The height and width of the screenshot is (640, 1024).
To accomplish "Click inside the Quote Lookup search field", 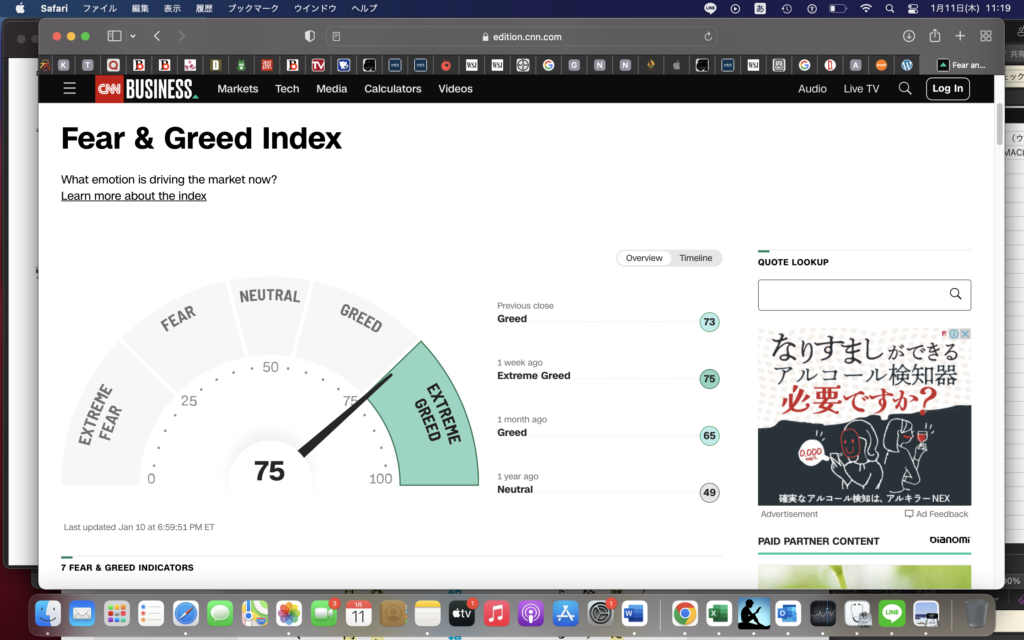I will tap(850, 294).
